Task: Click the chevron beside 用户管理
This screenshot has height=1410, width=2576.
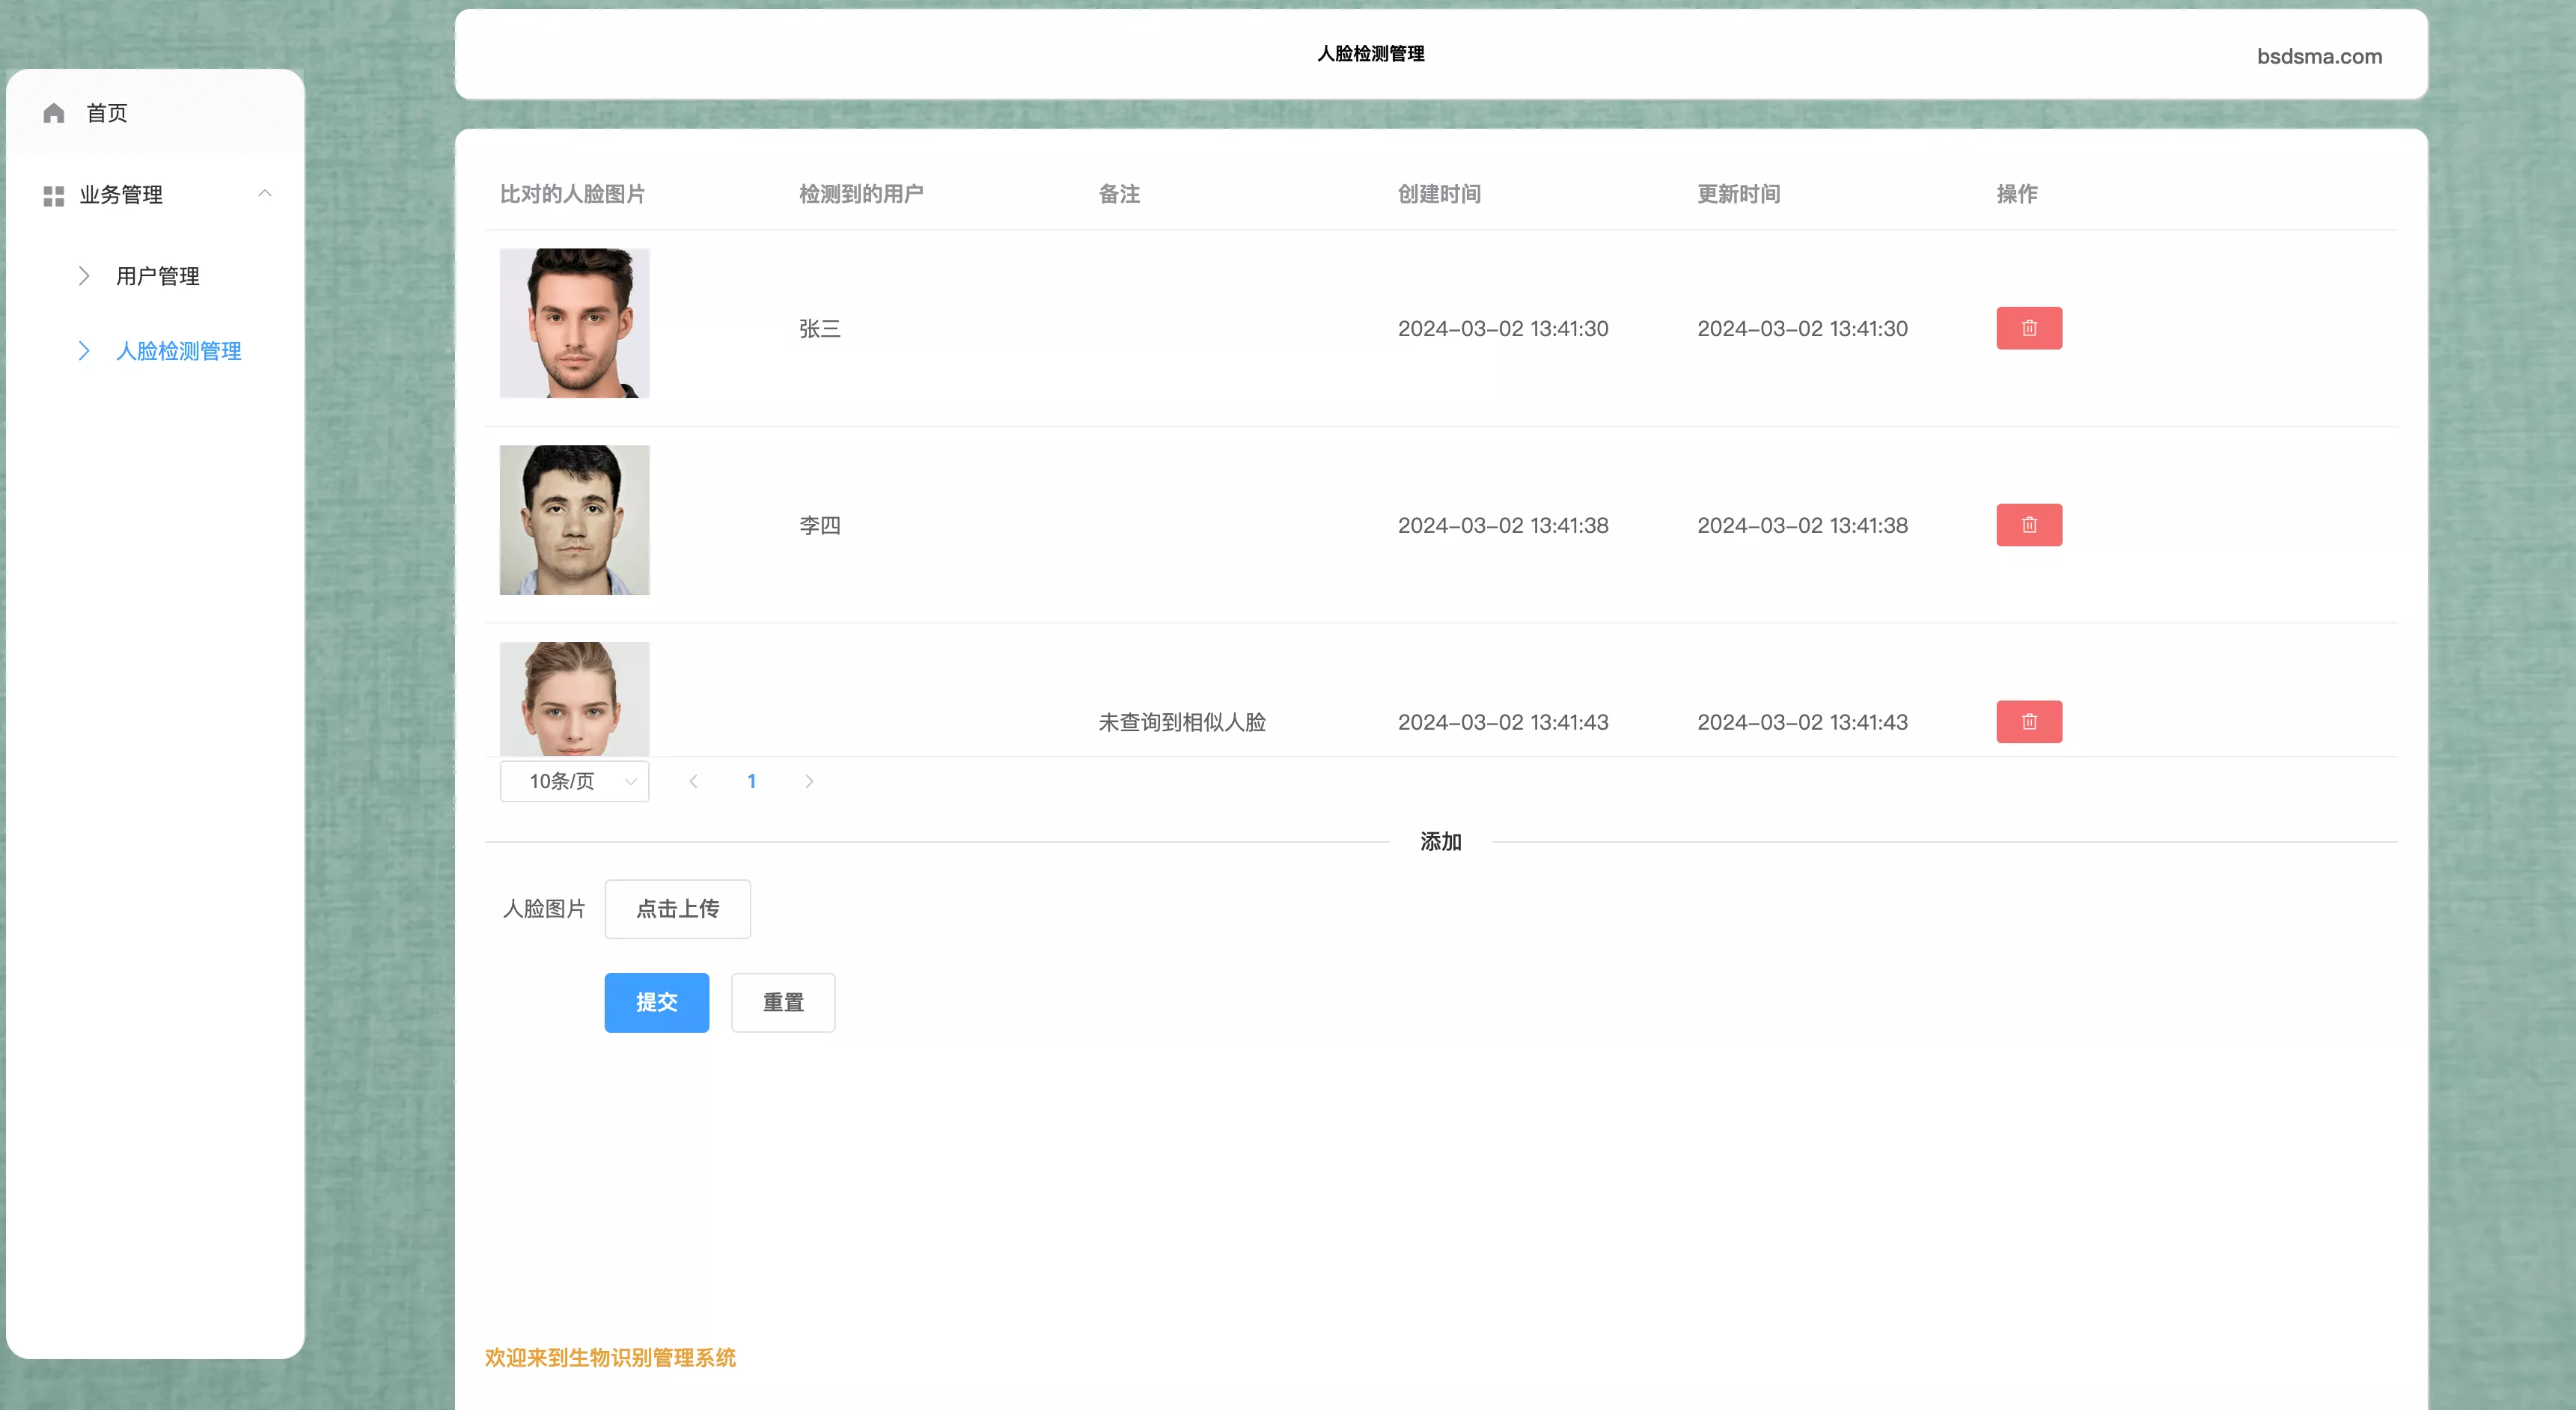Action: point(84,276)
